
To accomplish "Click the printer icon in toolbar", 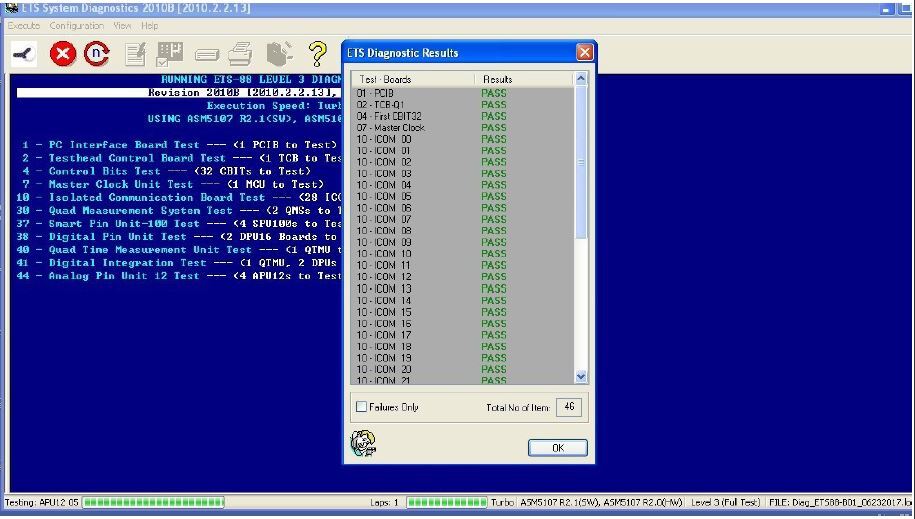I will tap(241, 54).
